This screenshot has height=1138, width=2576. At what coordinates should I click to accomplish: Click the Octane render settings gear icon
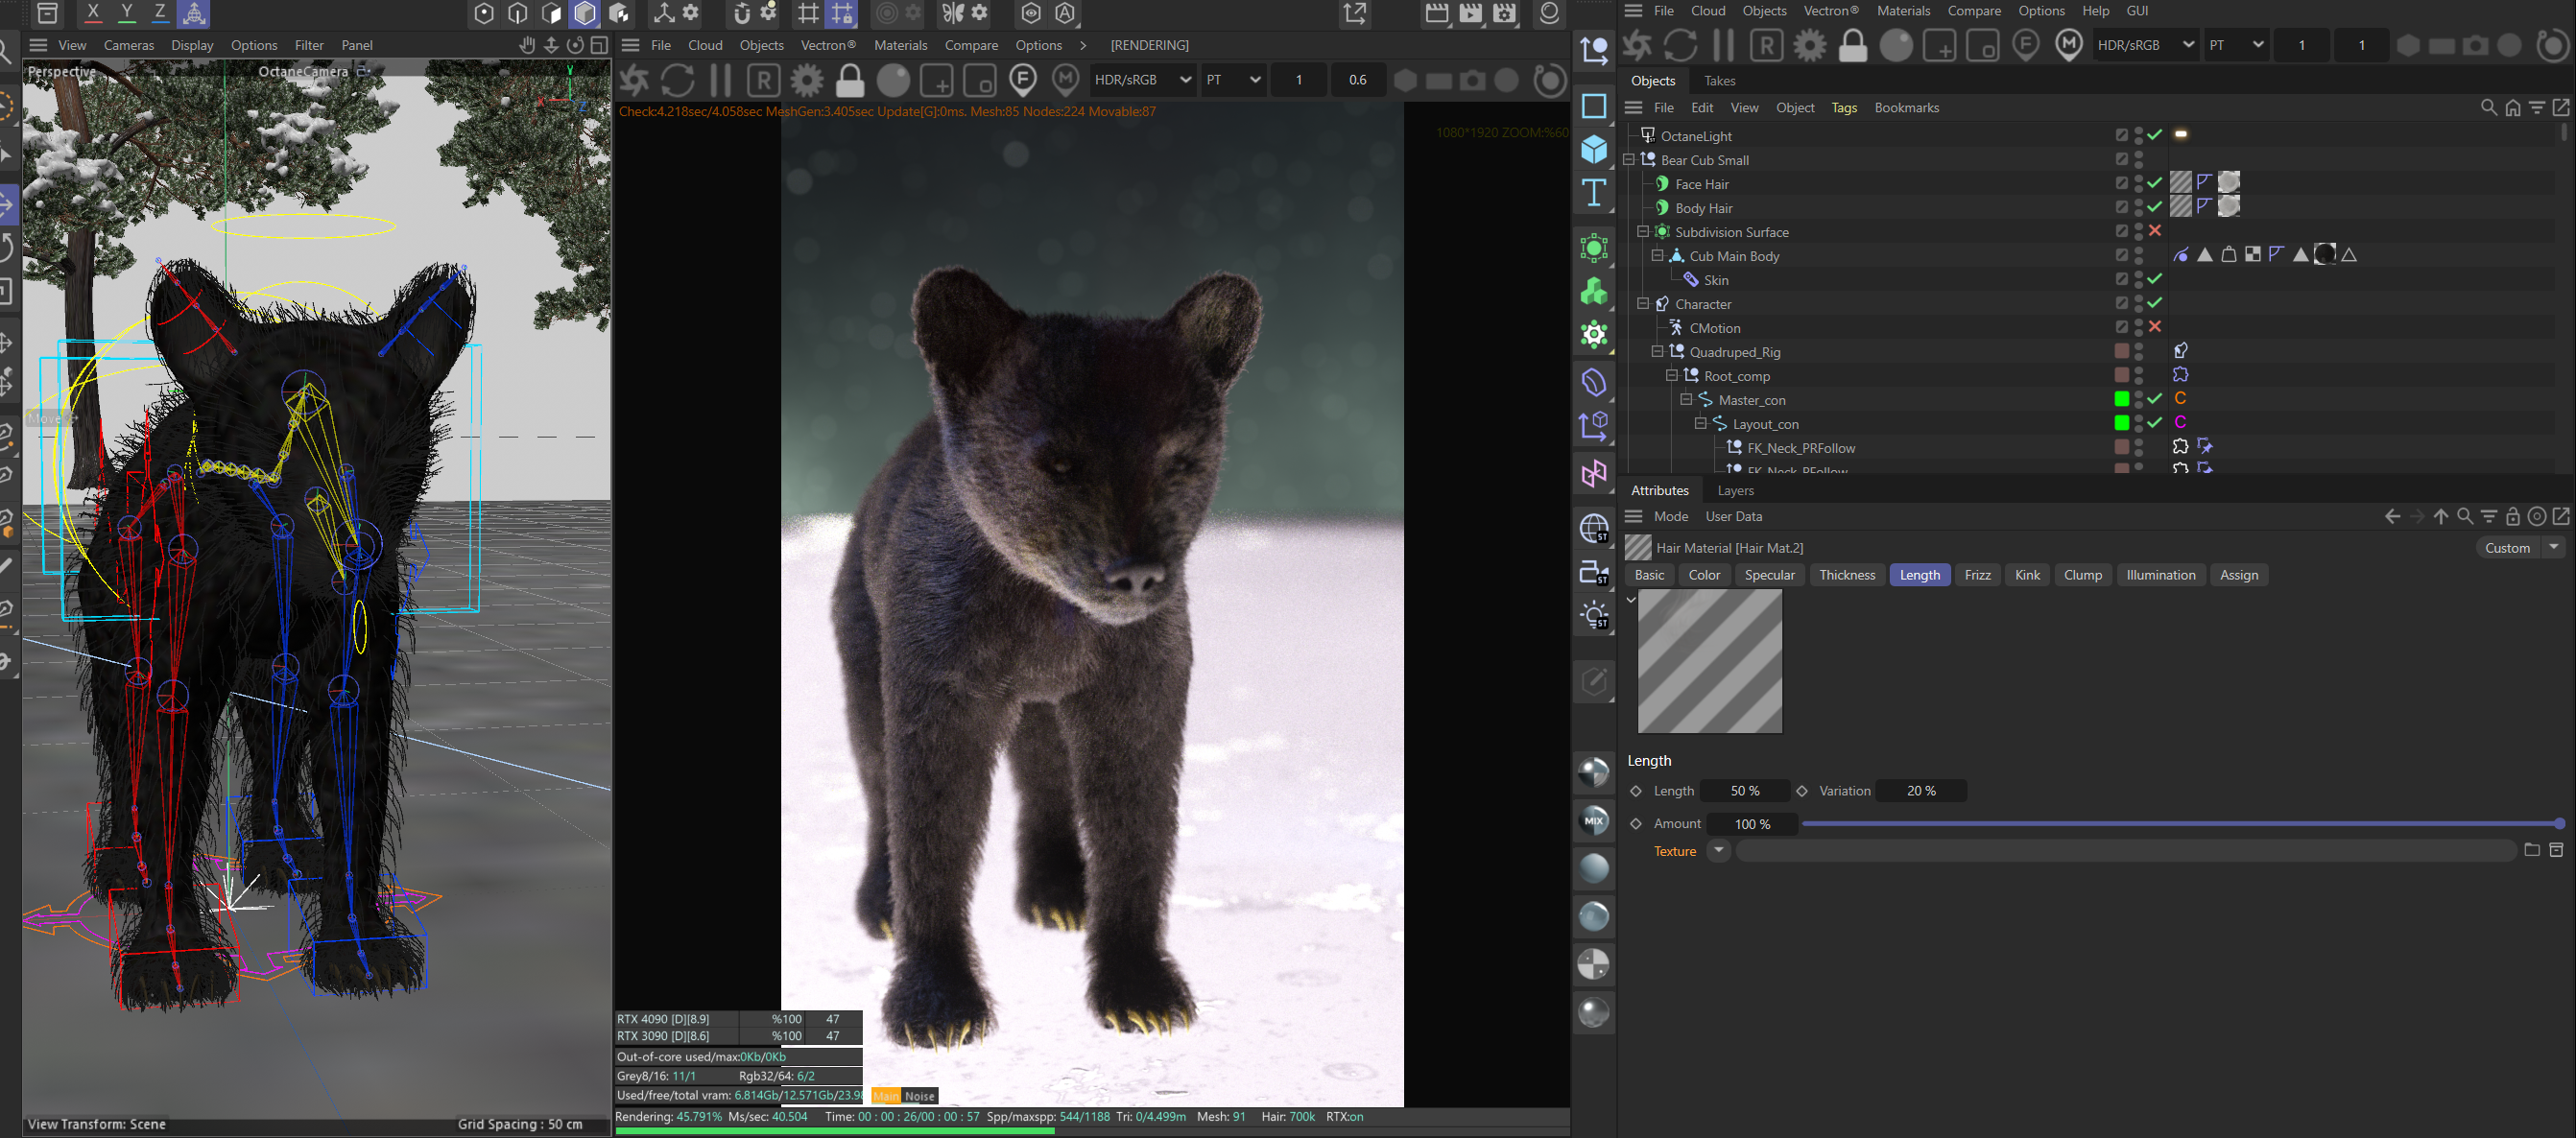click(x=807, y=80)
